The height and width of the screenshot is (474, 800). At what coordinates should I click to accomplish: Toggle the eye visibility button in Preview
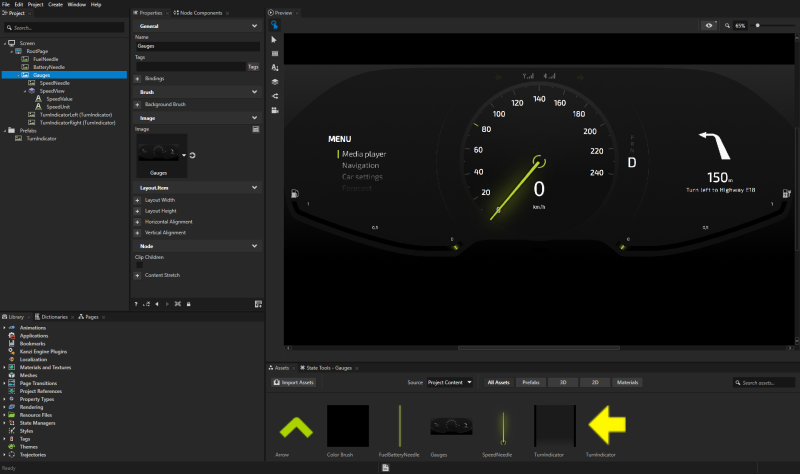[710, 25]
